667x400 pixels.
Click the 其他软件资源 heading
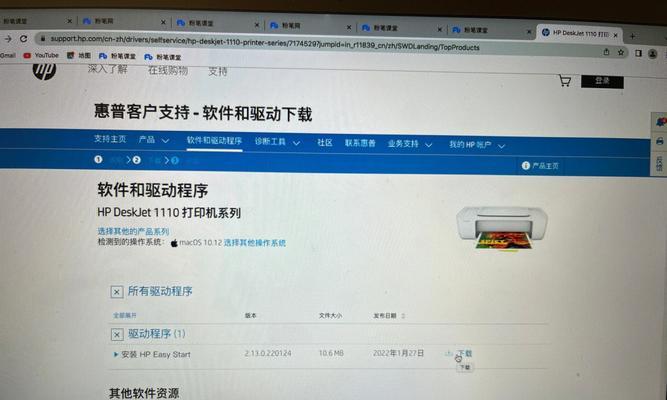(144, 393)
